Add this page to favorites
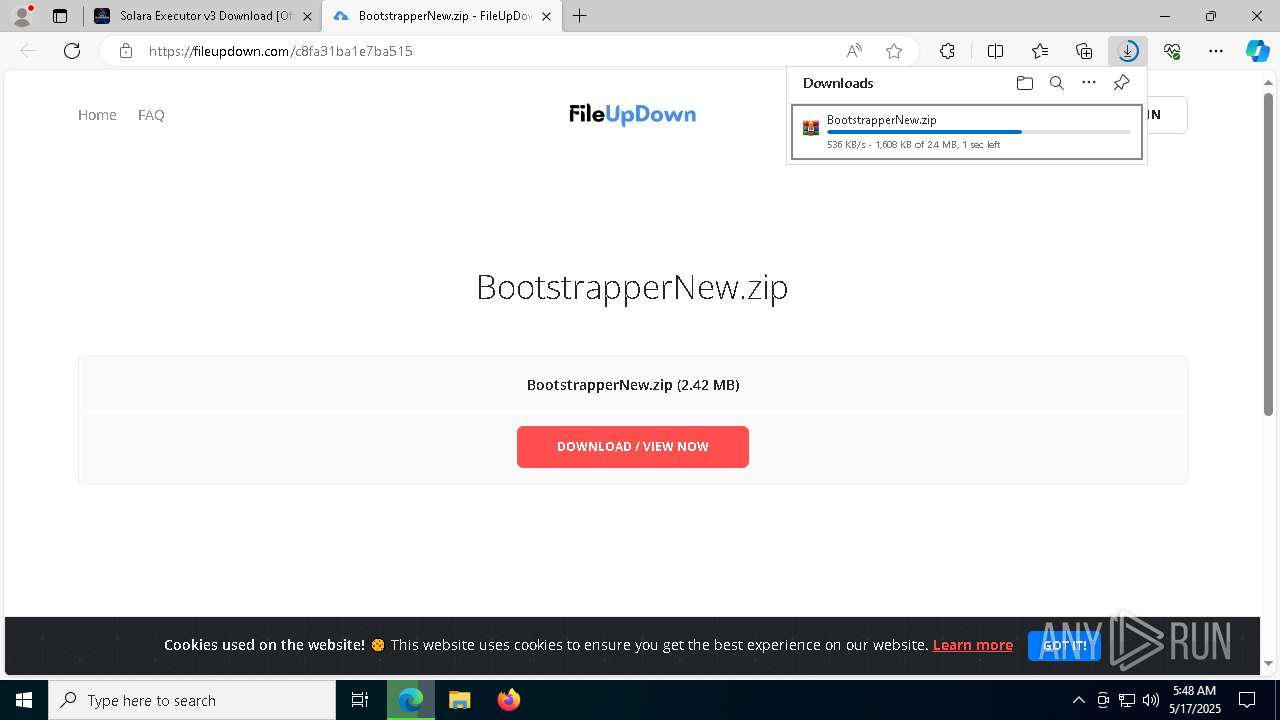Image resolution: width=1280 pixels, height=720 pixels. (x=894, y=51)
